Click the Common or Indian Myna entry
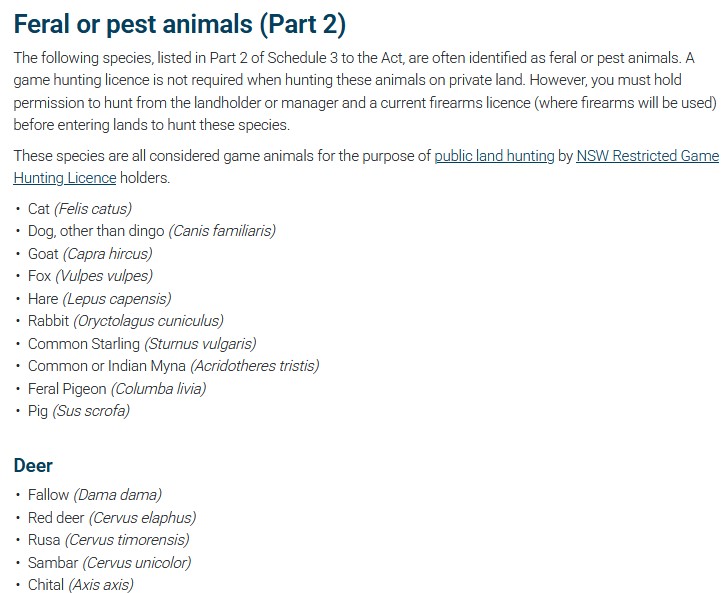 (173, 366)
